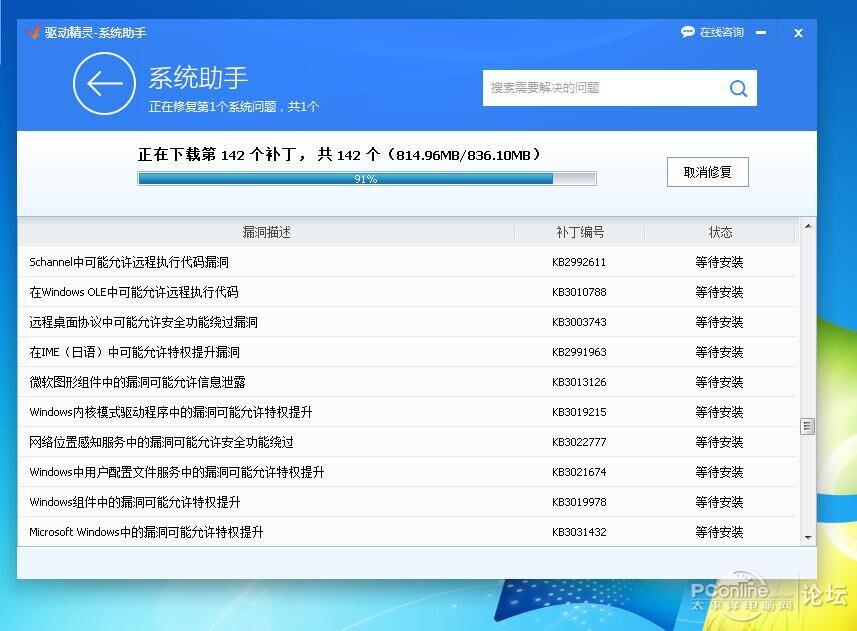
Task: Click the back arrow circle icon
Action: [x=104, y=84]
